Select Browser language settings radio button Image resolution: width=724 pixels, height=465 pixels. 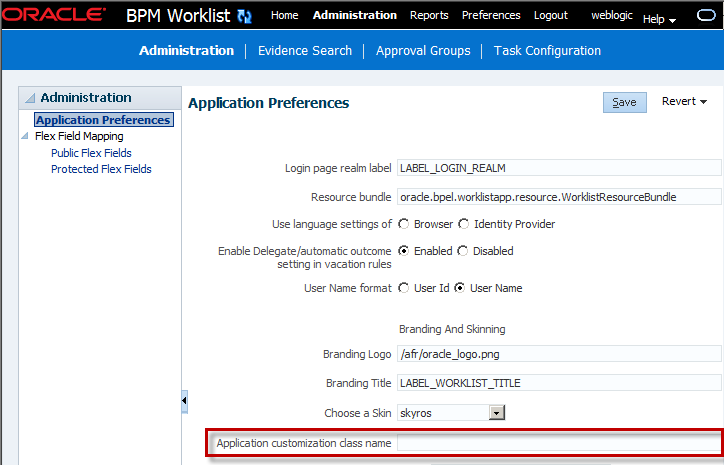click(404, 224)
